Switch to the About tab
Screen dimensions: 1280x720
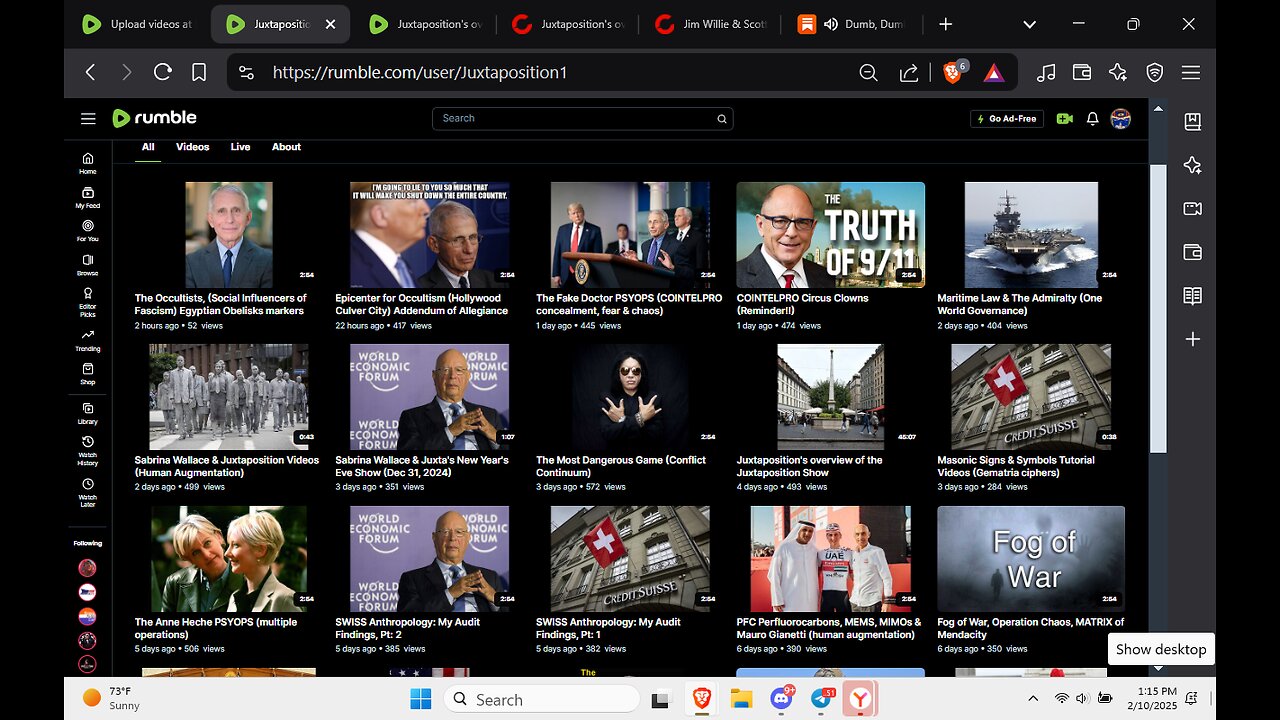coord(286,147)
